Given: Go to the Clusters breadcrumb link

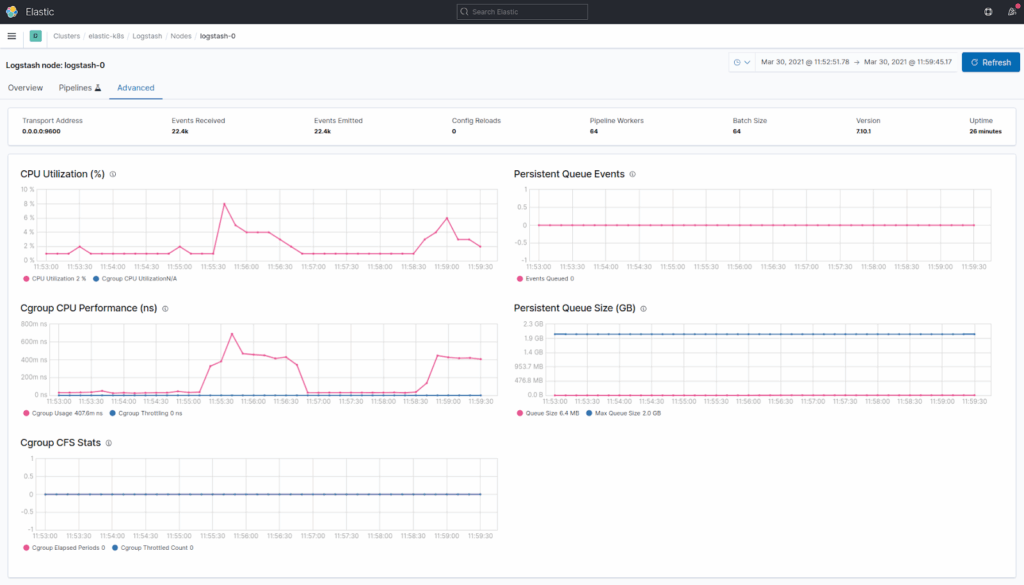Looking at the screenshot, I should [67, 36].
